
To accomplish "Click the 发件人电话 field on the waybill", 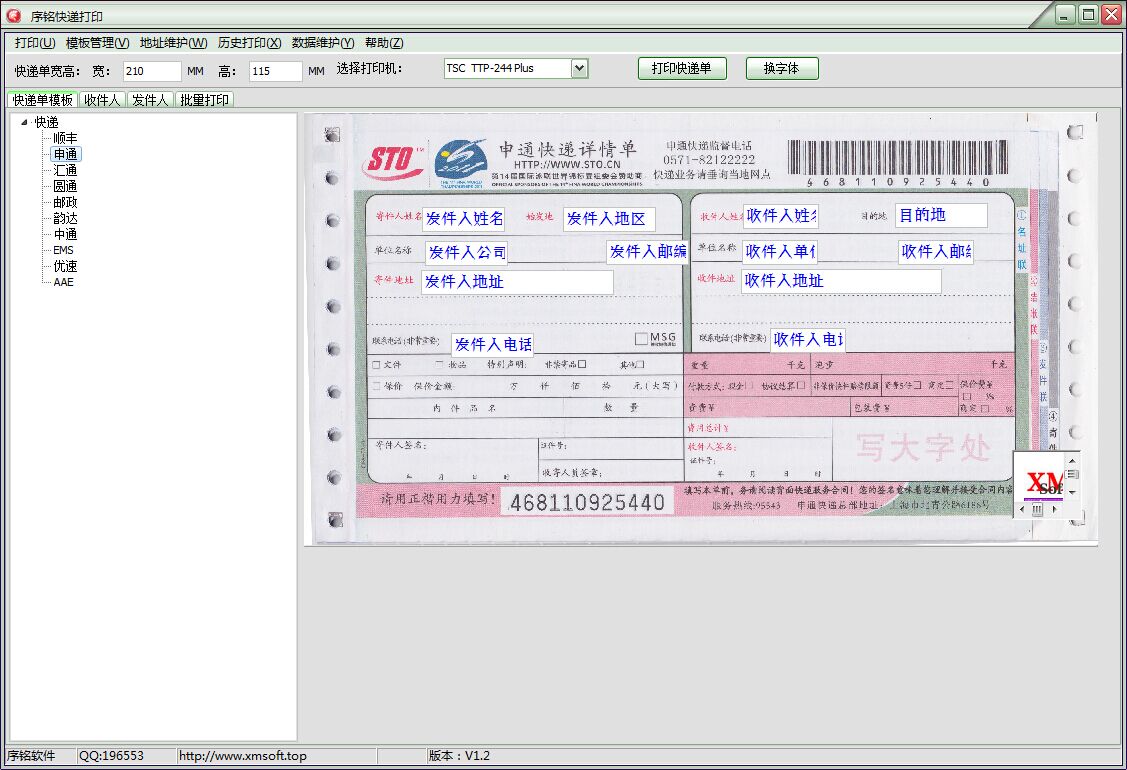I will (493, 344).
